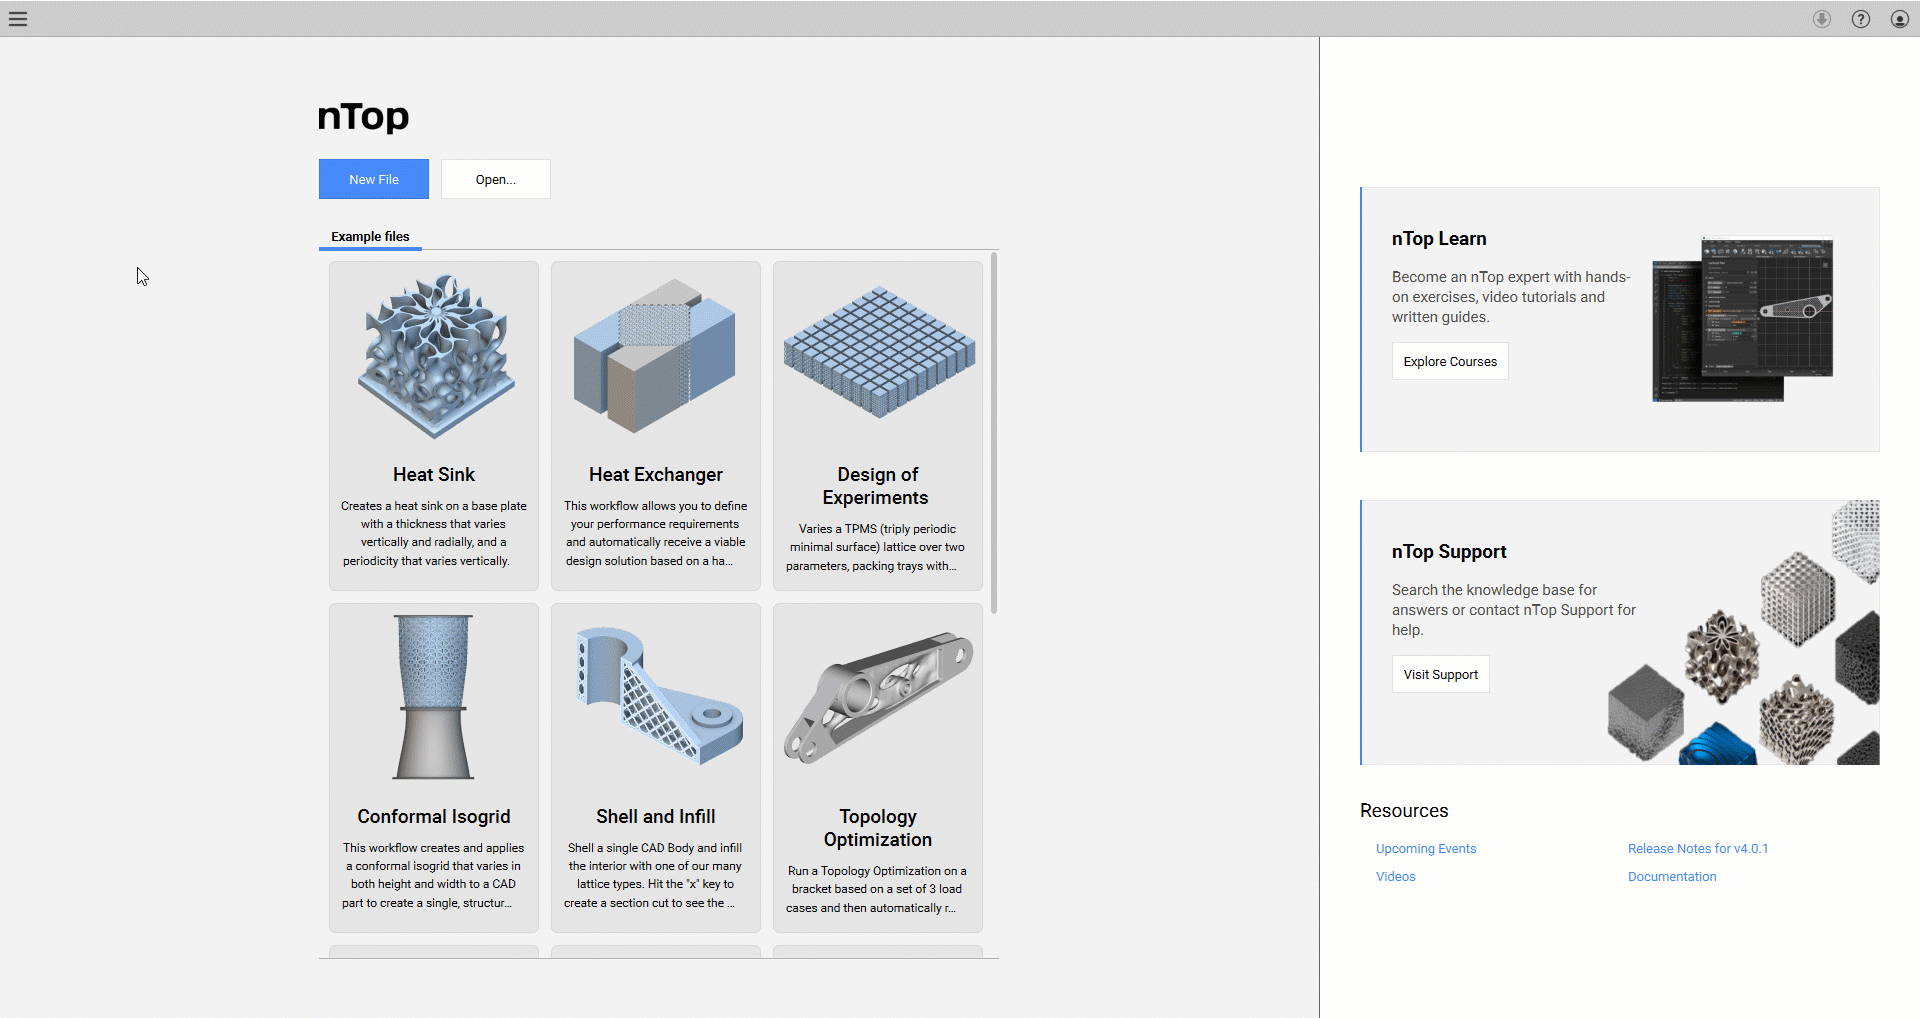Click the New File button
1920x1018 pixels.
374,179
